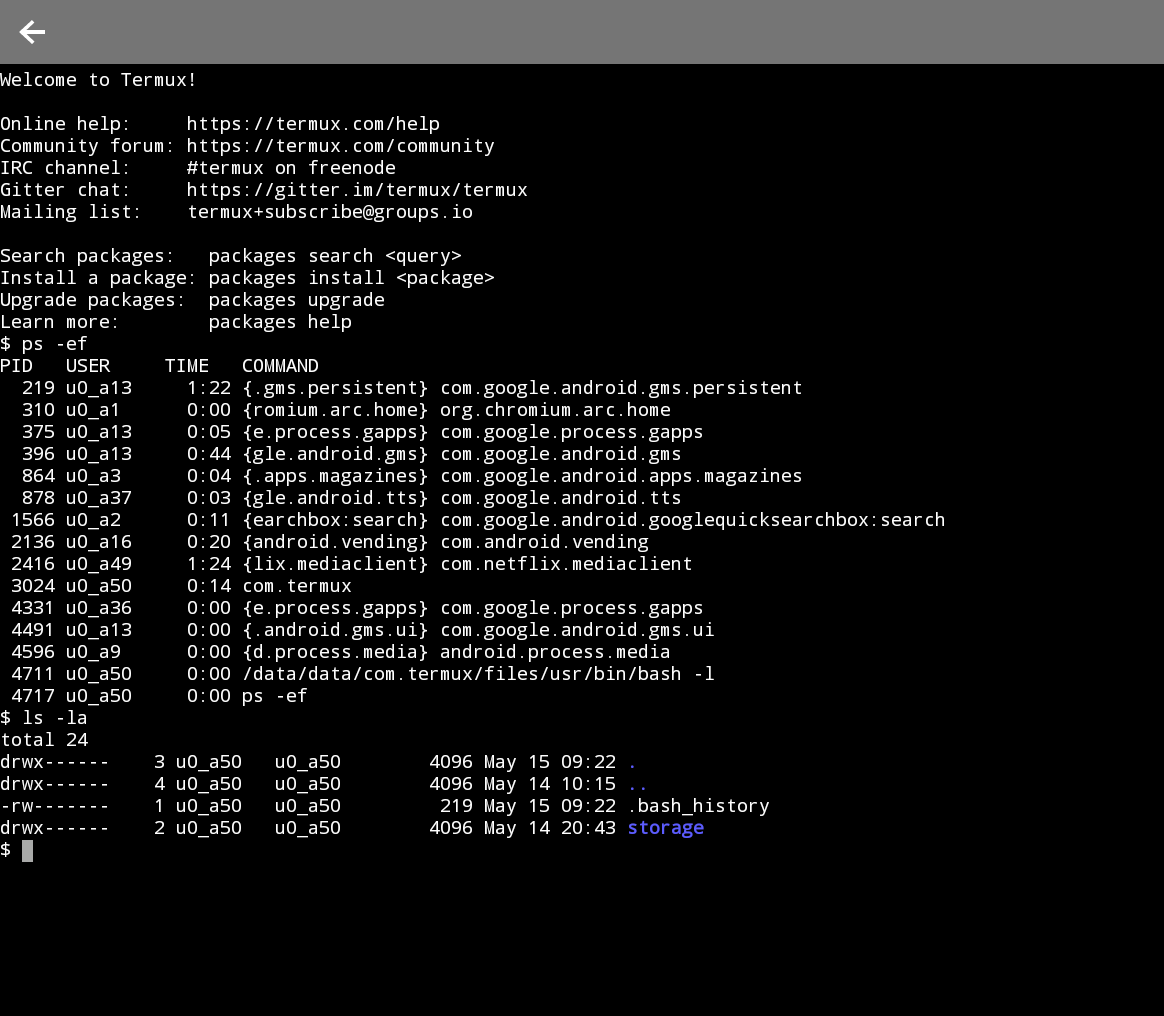The width and height of the screenshot is (1164, 1016).
Task: Click the USER column header
Action: click(x=88, y=366)
